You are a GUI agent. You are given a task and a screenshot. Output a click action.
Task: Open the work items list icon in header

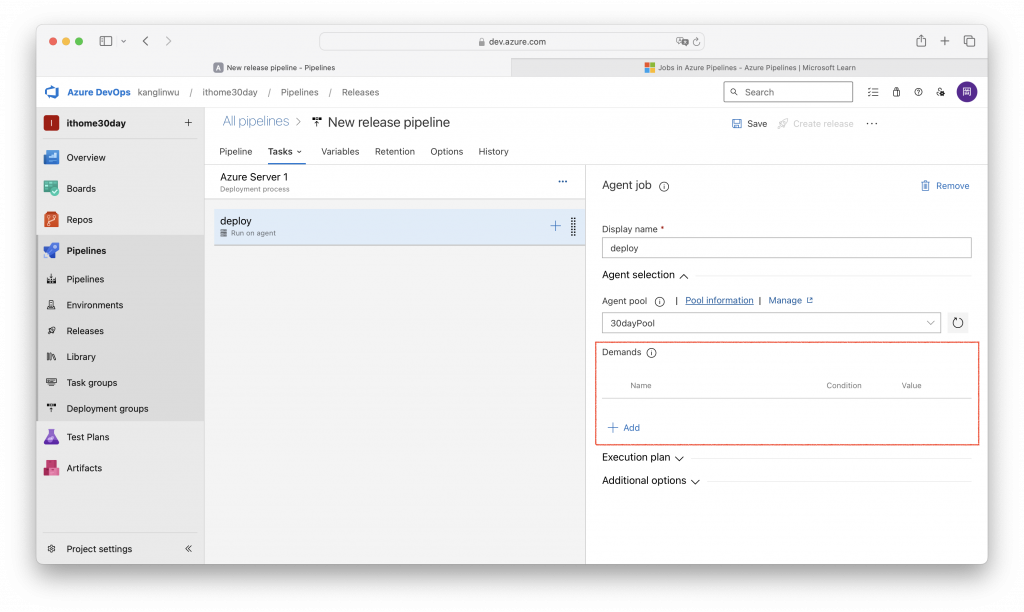(872, 92)
